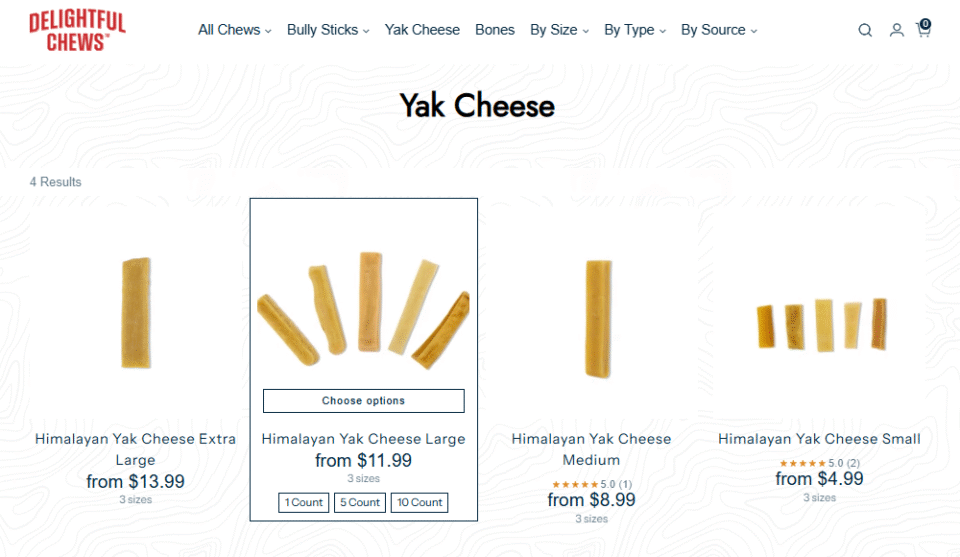Open Himalayan Yak Cheese Medium product image

pos(597,320)
